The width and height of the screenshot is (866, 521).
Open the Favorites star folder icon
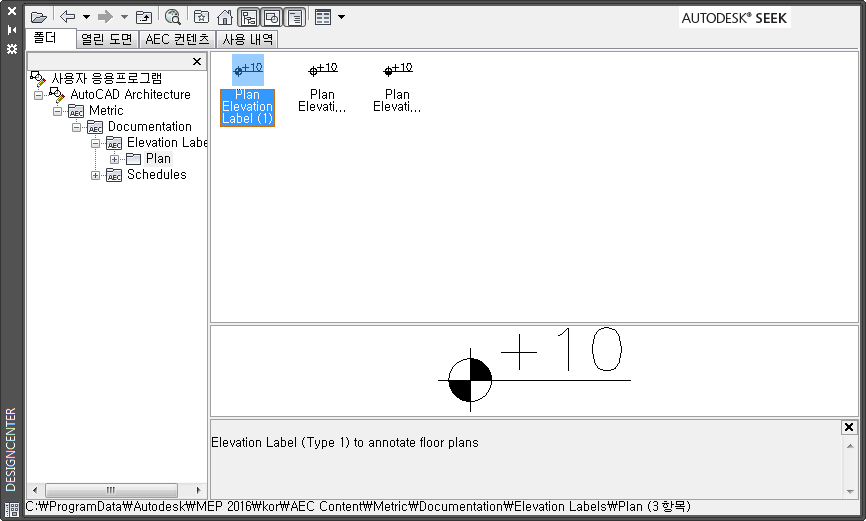201,17
